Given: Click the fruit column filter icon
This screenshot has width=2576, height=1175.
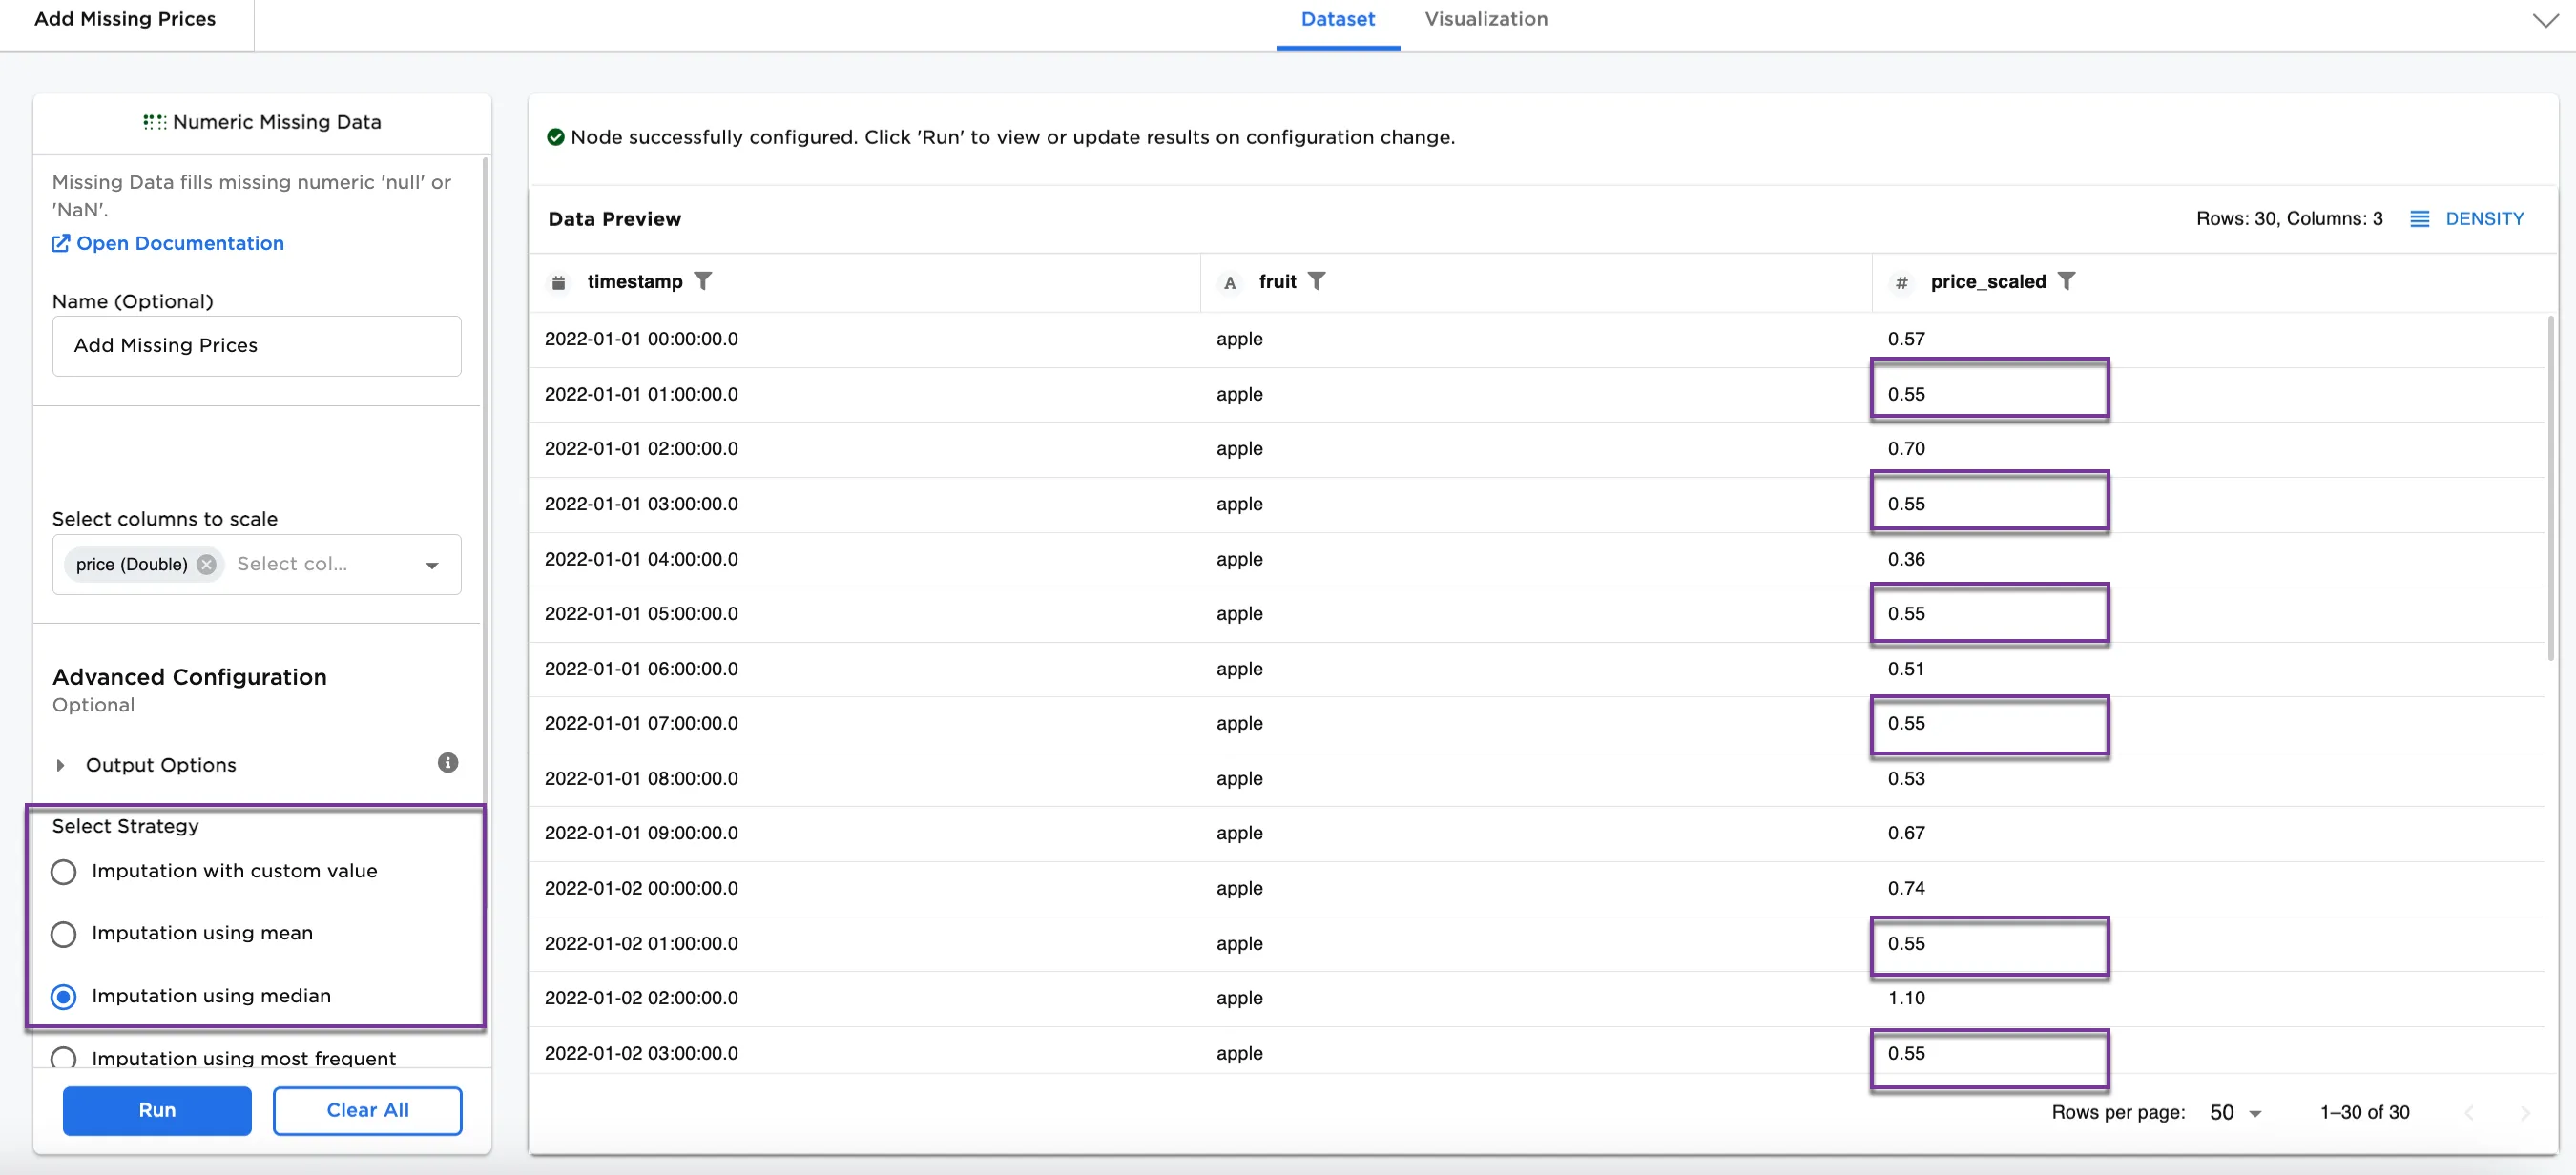Looking at the screenshot, I should click(1316, 281).
